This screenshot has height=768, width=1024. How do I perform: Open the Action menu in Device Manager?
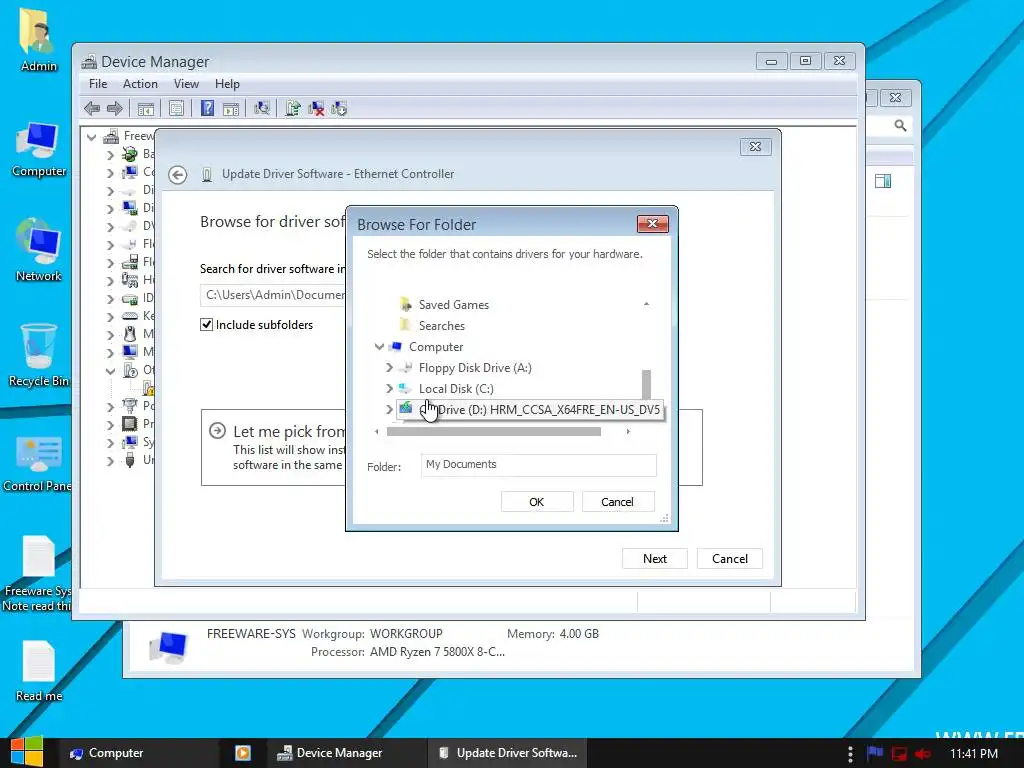click(x=140, y=84)
